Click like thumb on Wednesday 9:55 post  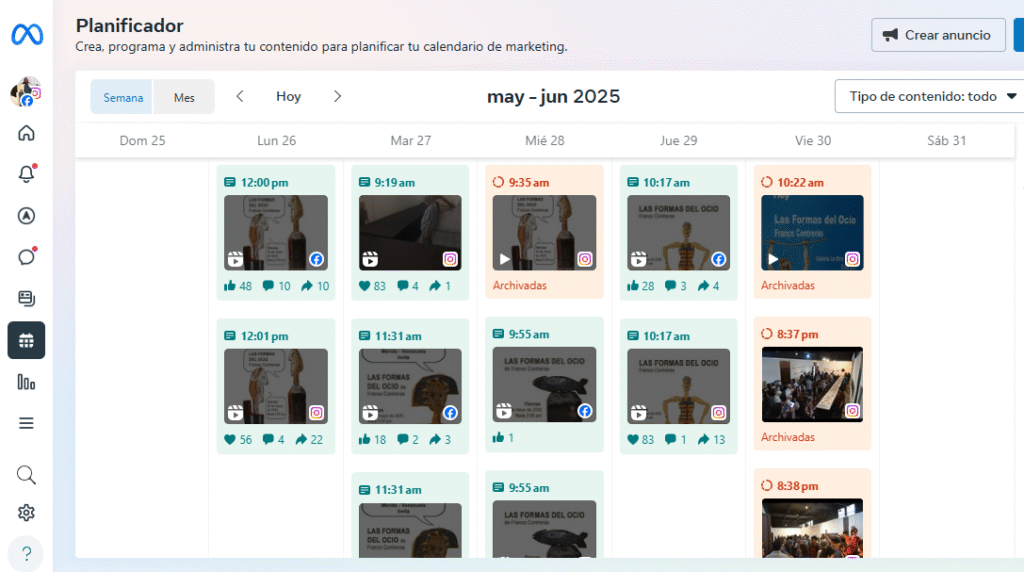pyautogui.click(x=498, y=437)
